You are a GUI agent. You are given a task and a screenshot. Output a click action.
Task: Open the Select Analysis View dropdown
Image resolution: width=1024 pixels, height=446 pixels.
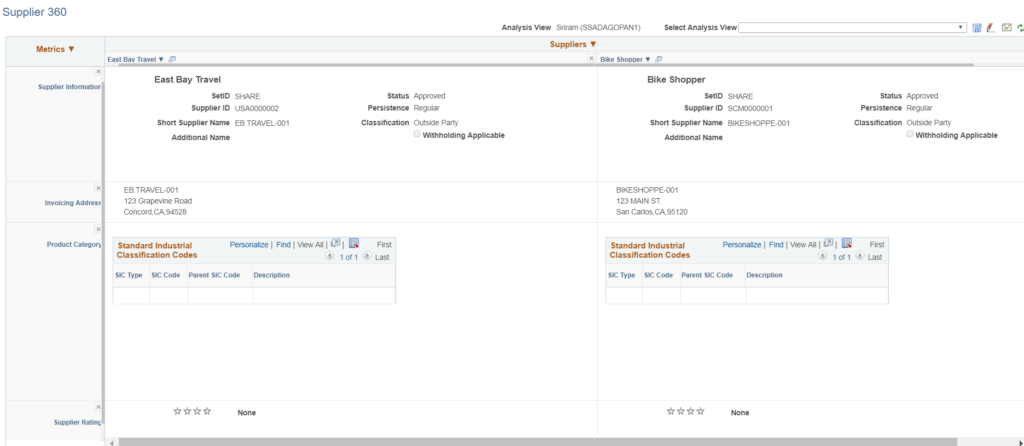852,27
